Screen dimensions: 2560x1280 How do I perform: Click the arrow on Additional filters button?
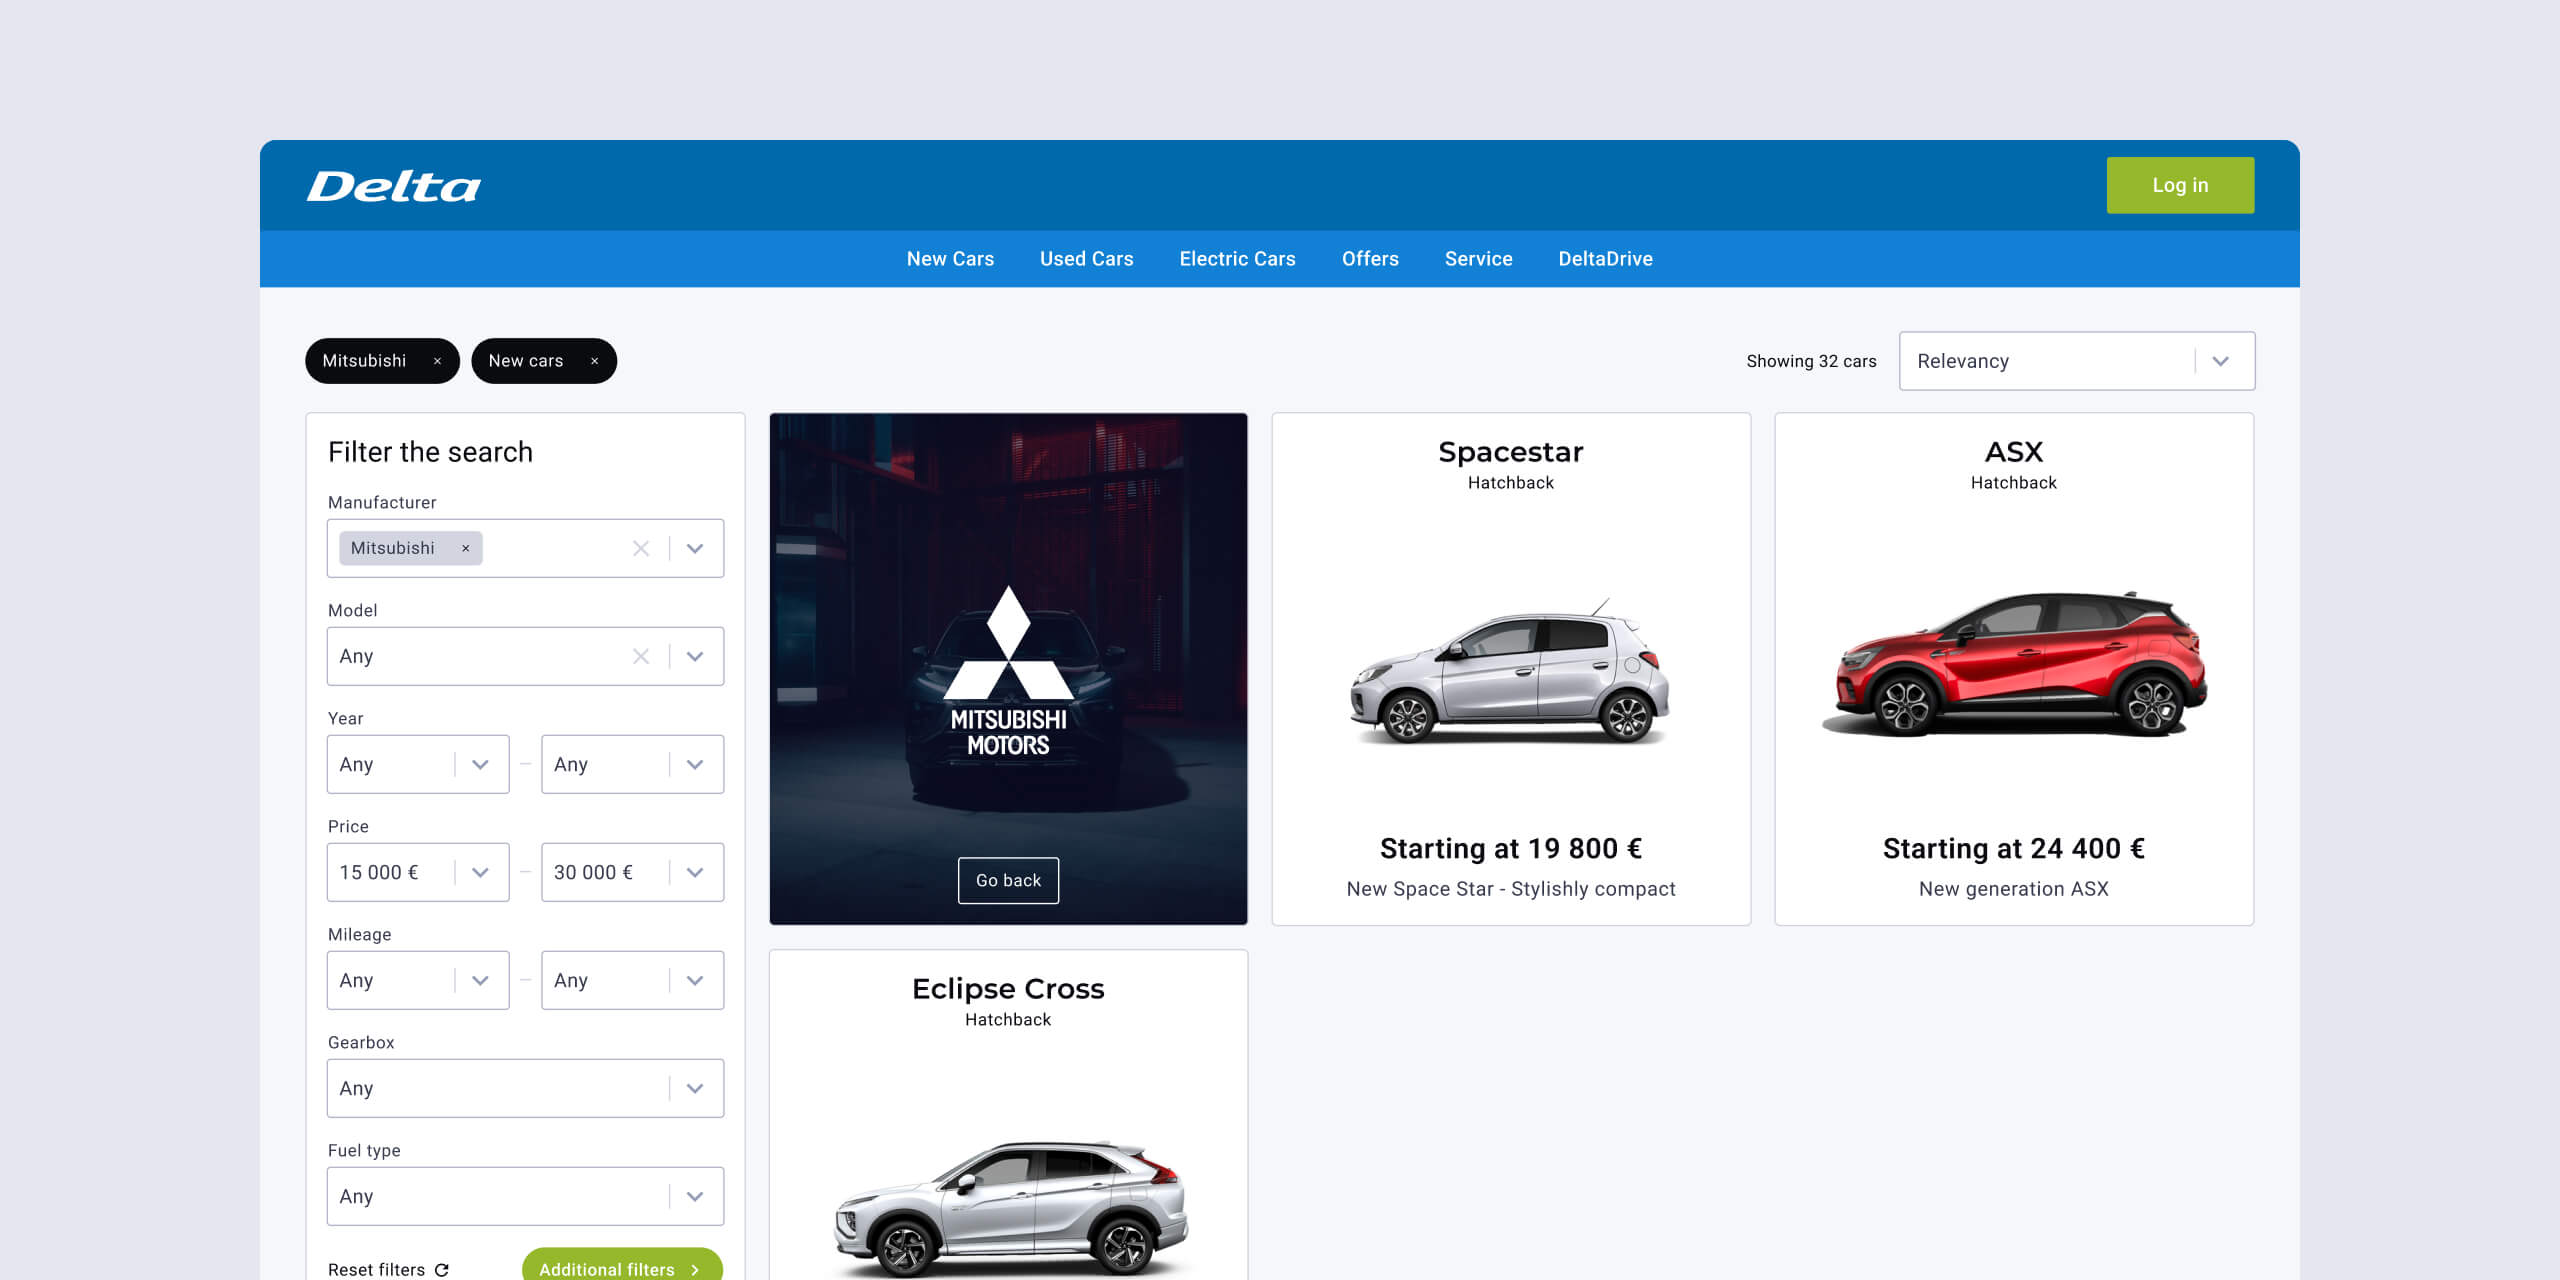tap(695, 1269)
